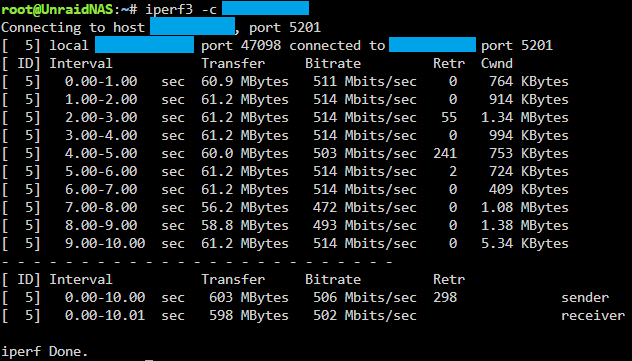Screen dimensions: 632x361
Task: Click the 'iperf Done.' line
Action: pos(44,351)
